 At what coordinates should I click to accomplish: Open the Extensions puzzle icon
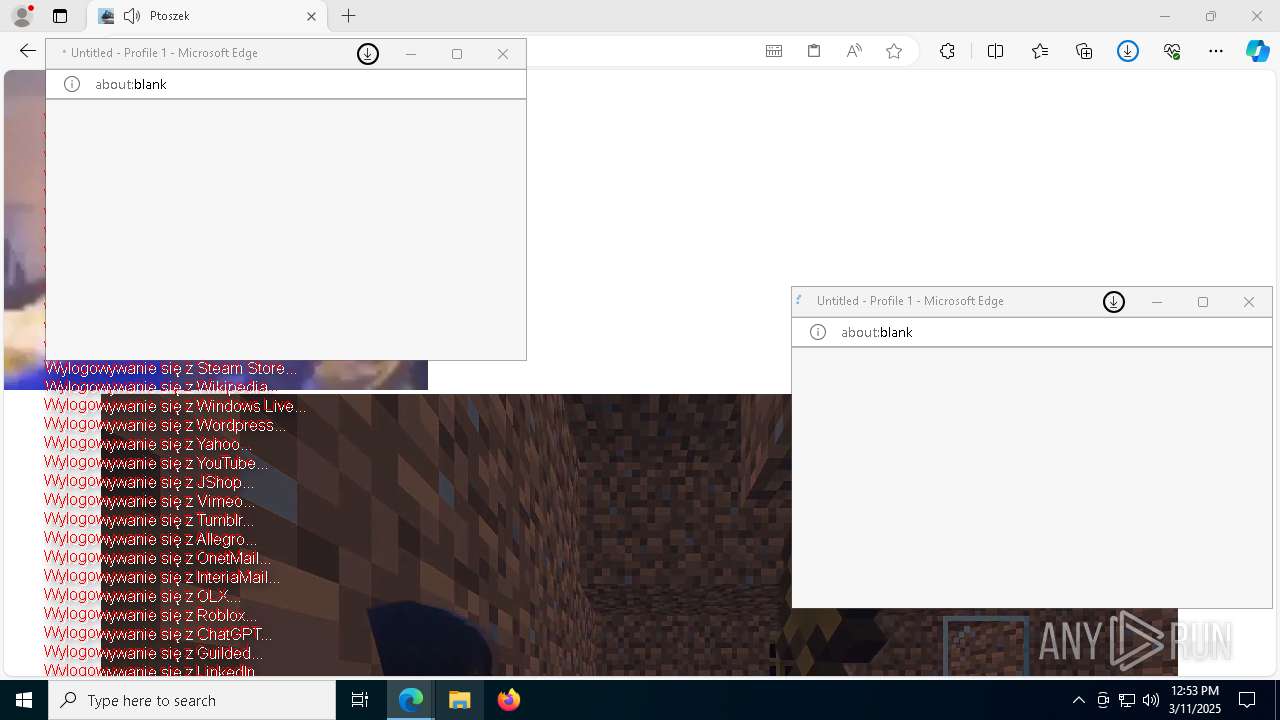pyautogui.click(x=947, y=51)
